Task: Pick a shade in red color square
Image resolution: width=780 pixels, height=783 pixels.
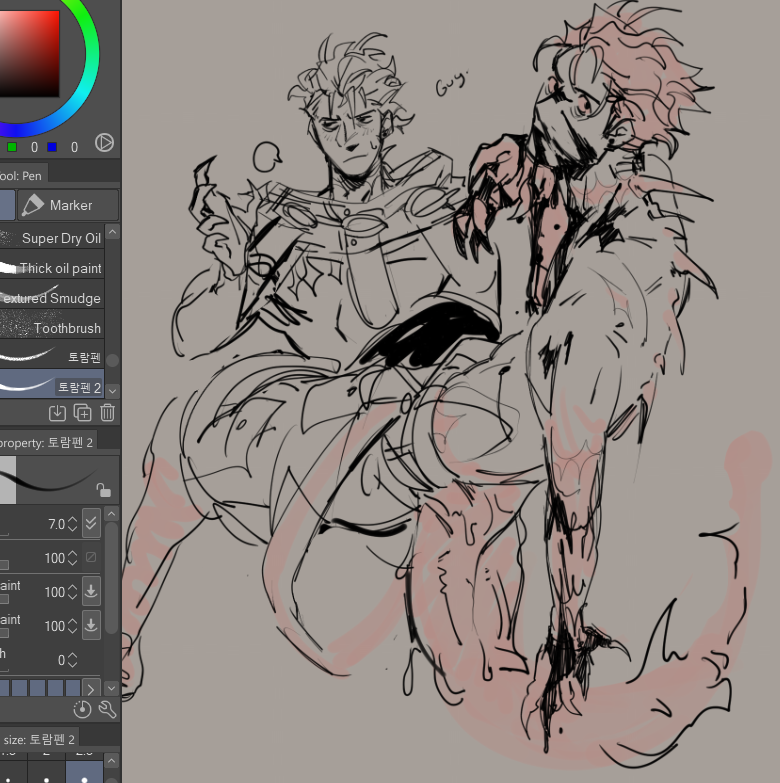Action: coord(27,52)
